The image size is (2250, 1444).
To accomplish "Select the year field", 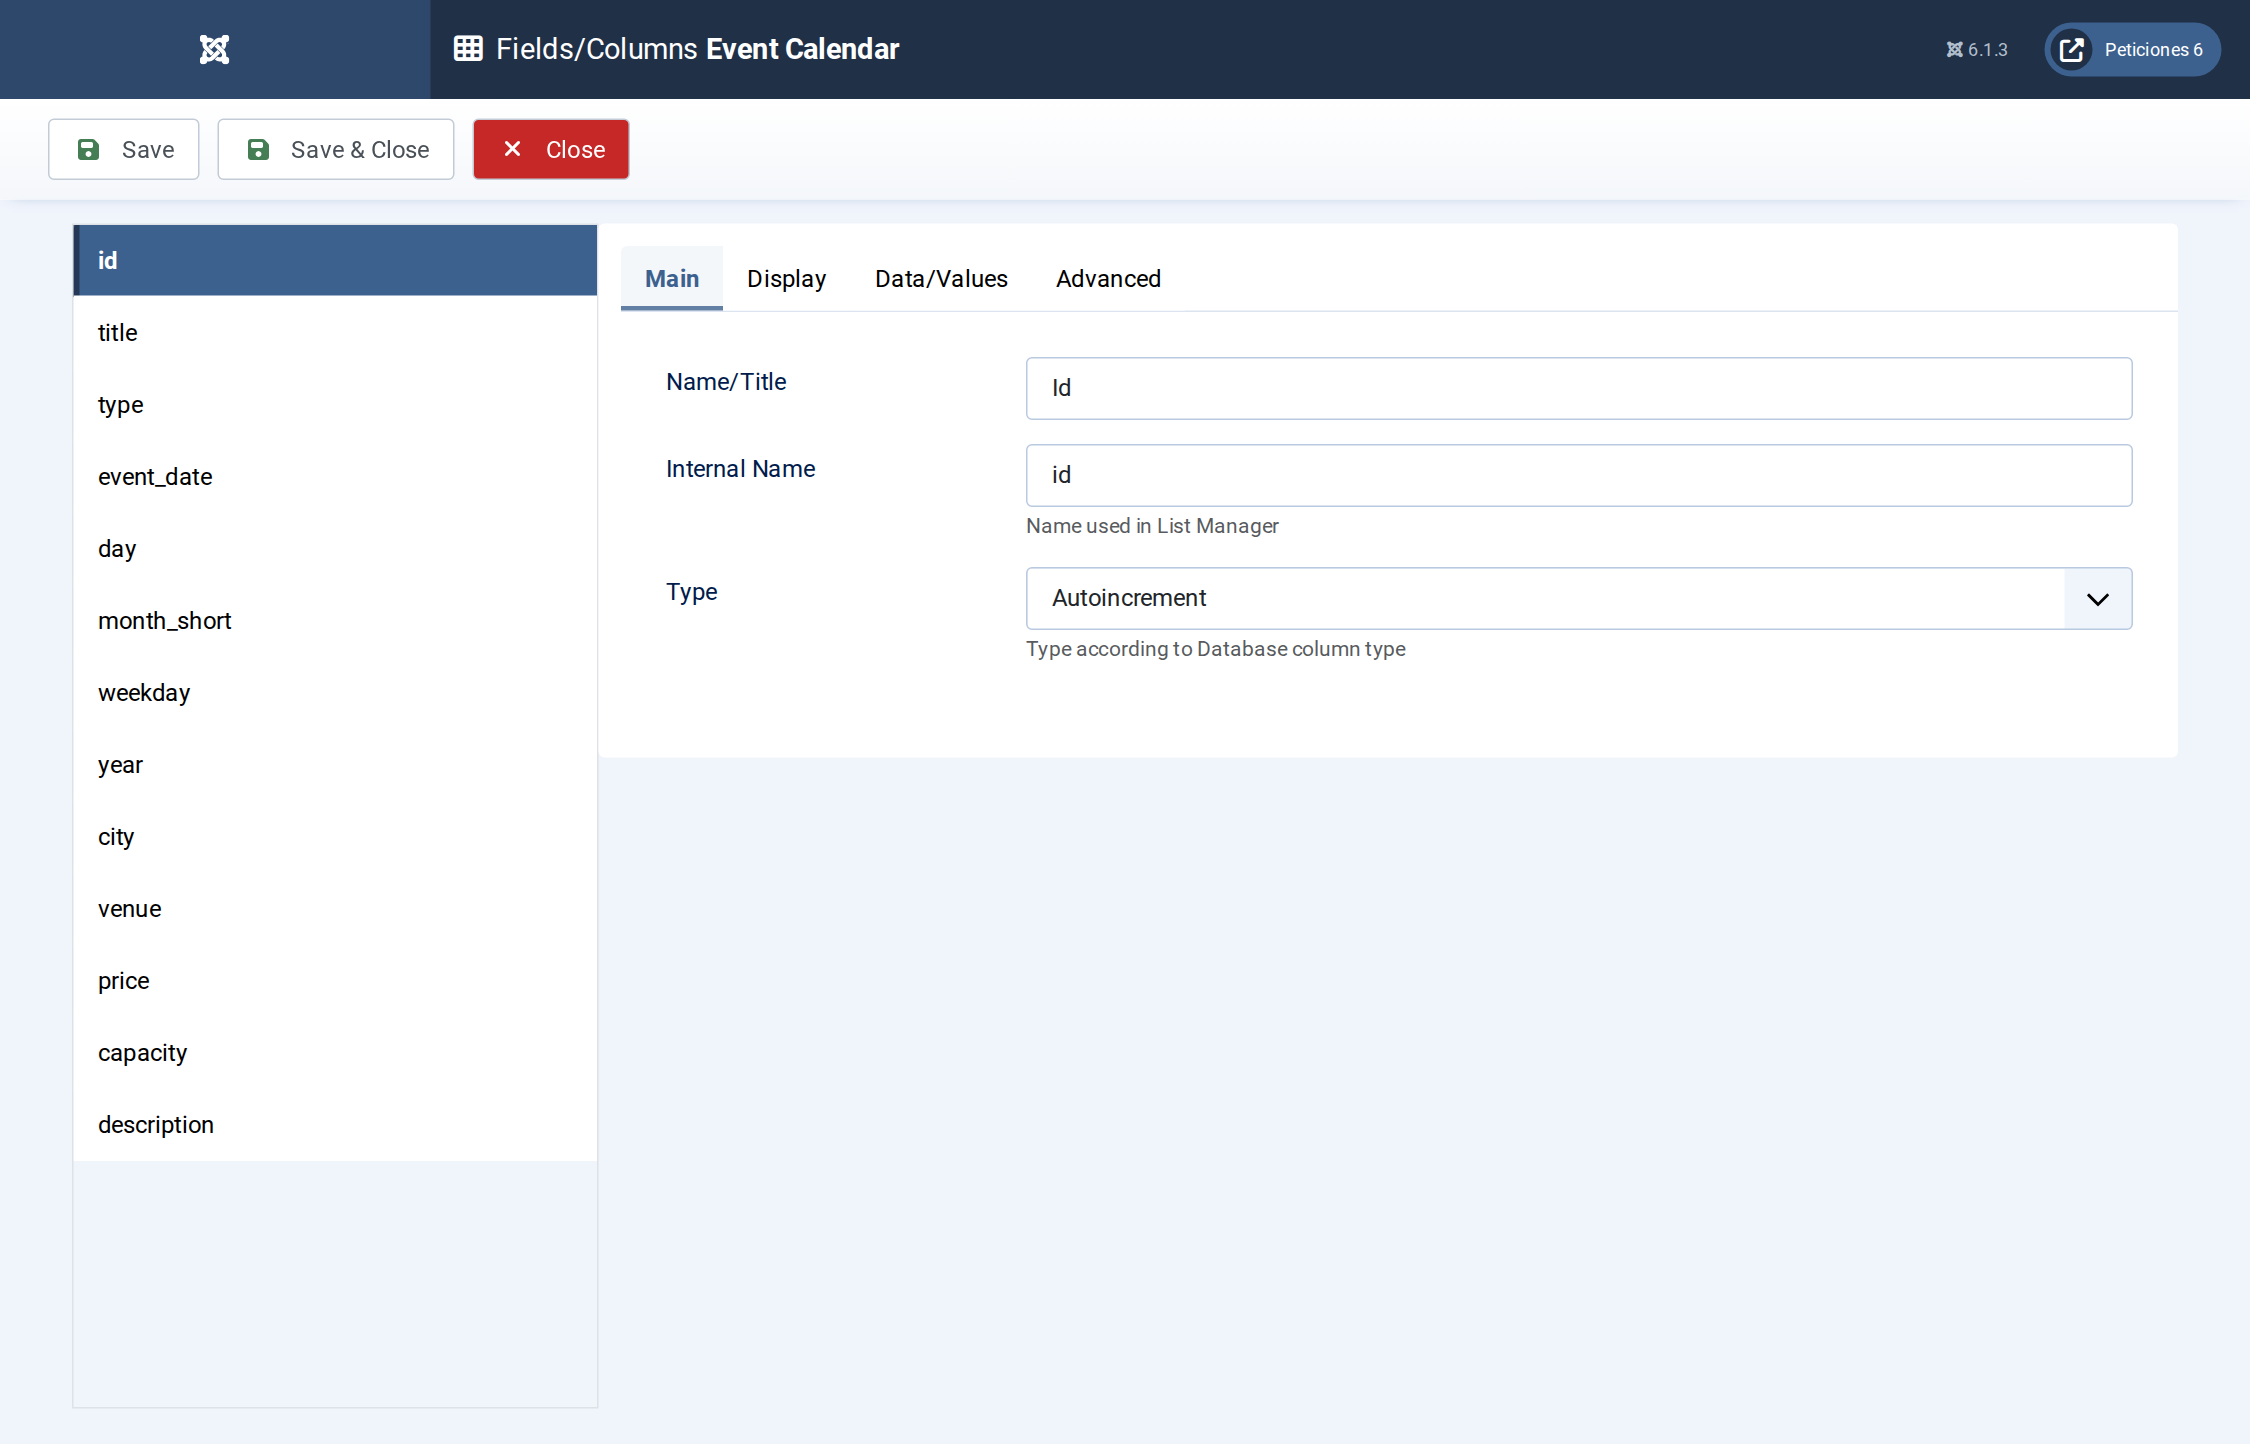I will click(335, 765).
